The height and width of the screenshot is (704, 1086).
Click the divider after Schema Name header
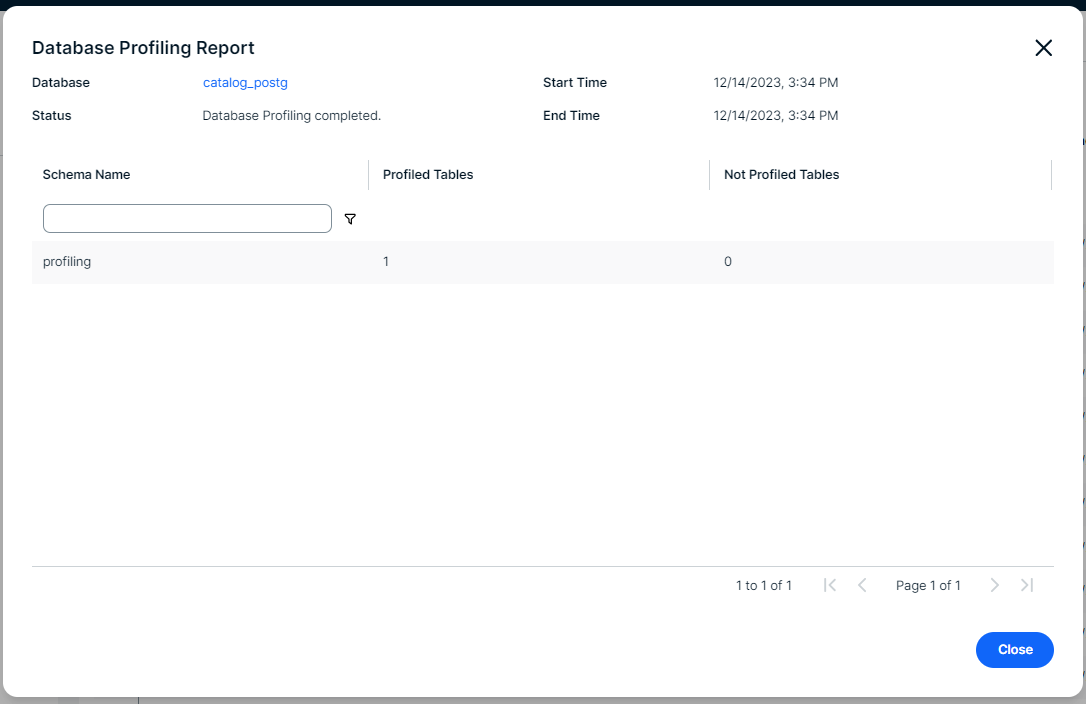368,174
